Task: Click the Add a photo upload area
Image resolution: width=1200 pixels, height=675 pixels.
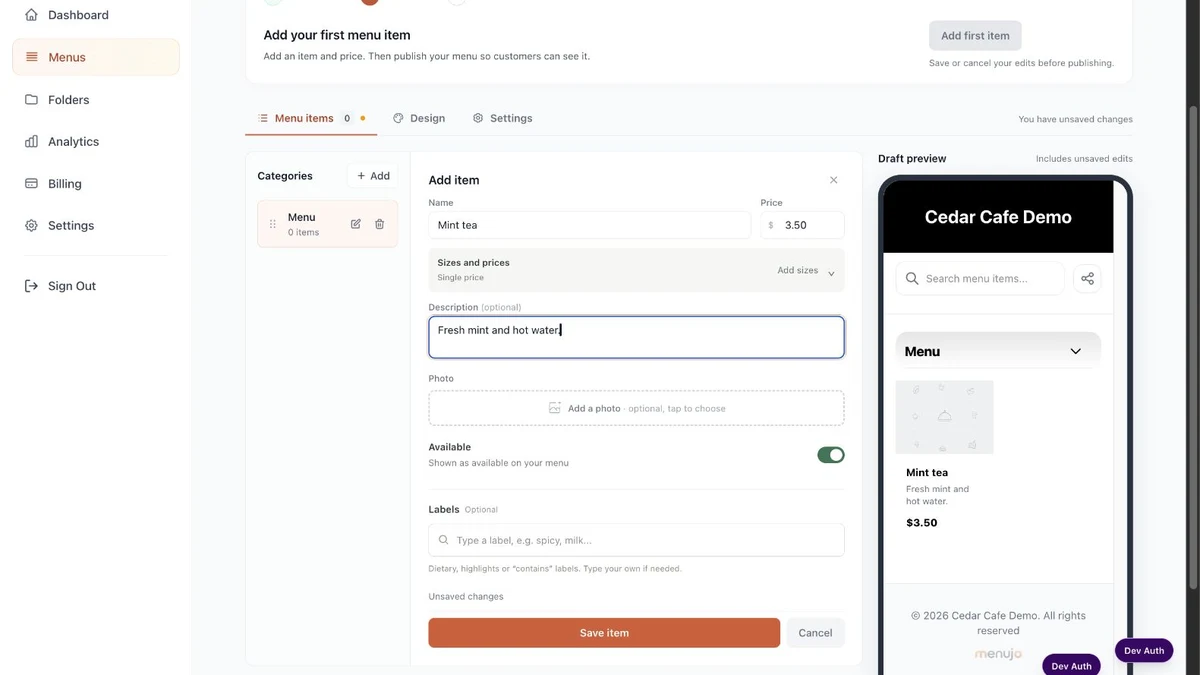Action: point(637,408)
